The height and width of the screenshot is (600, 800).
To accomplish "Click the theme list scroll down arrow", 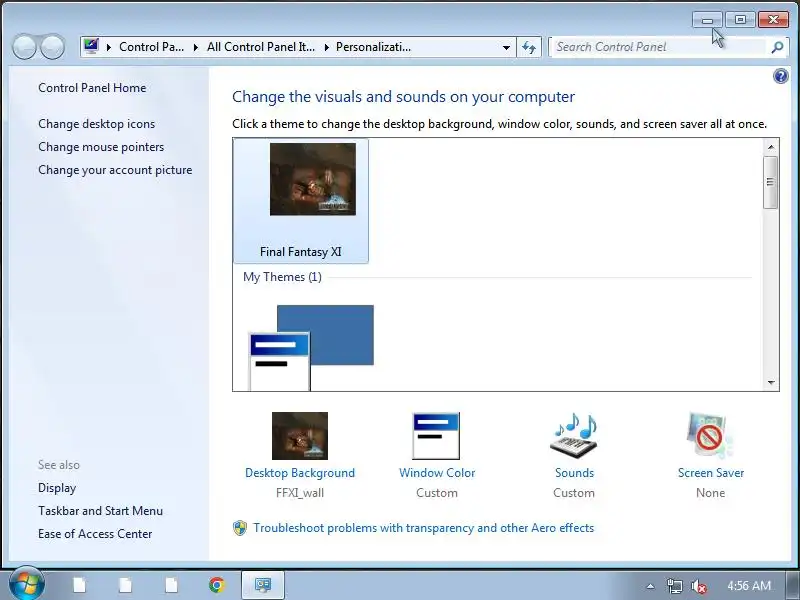I will [x=771, y=383].
